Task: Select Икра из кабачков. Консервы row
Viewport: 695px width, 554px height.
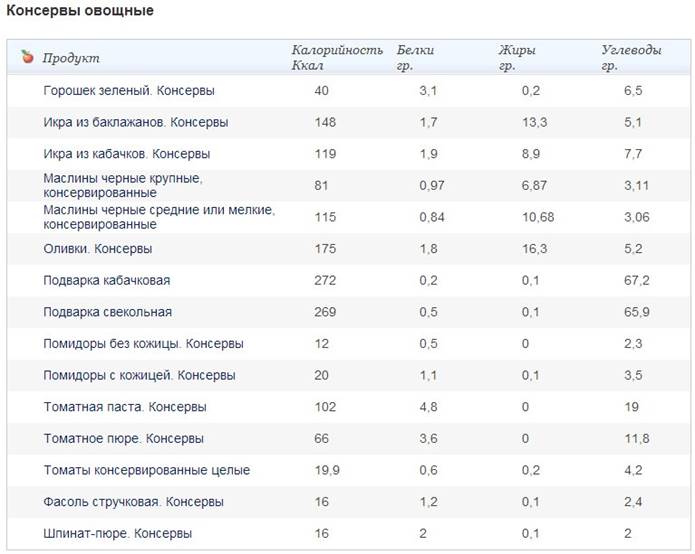Action: coord(127,155)
